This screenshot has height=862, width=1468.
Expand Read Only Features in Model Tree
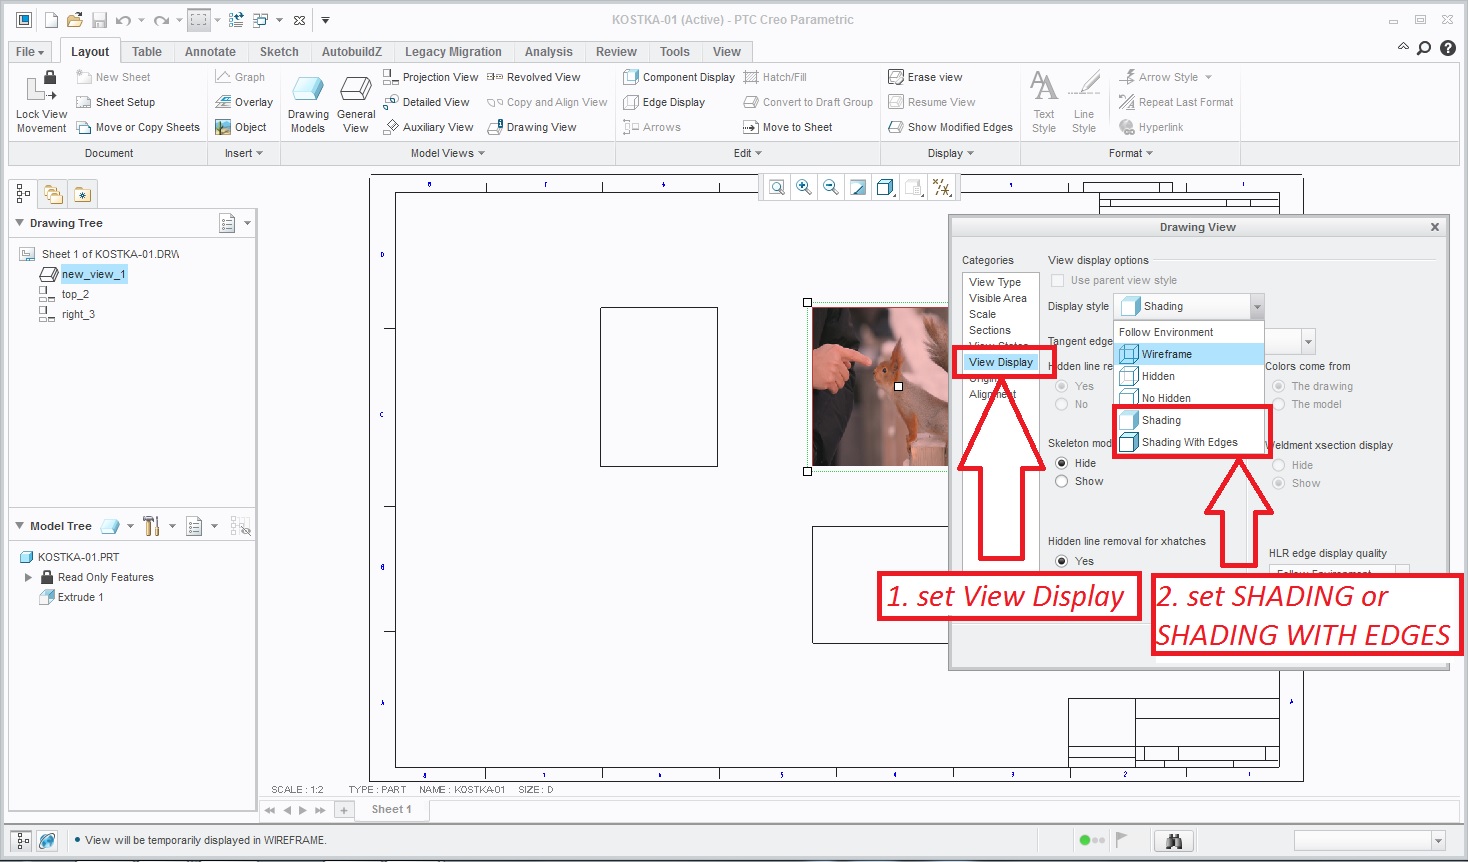click(28, 577)
